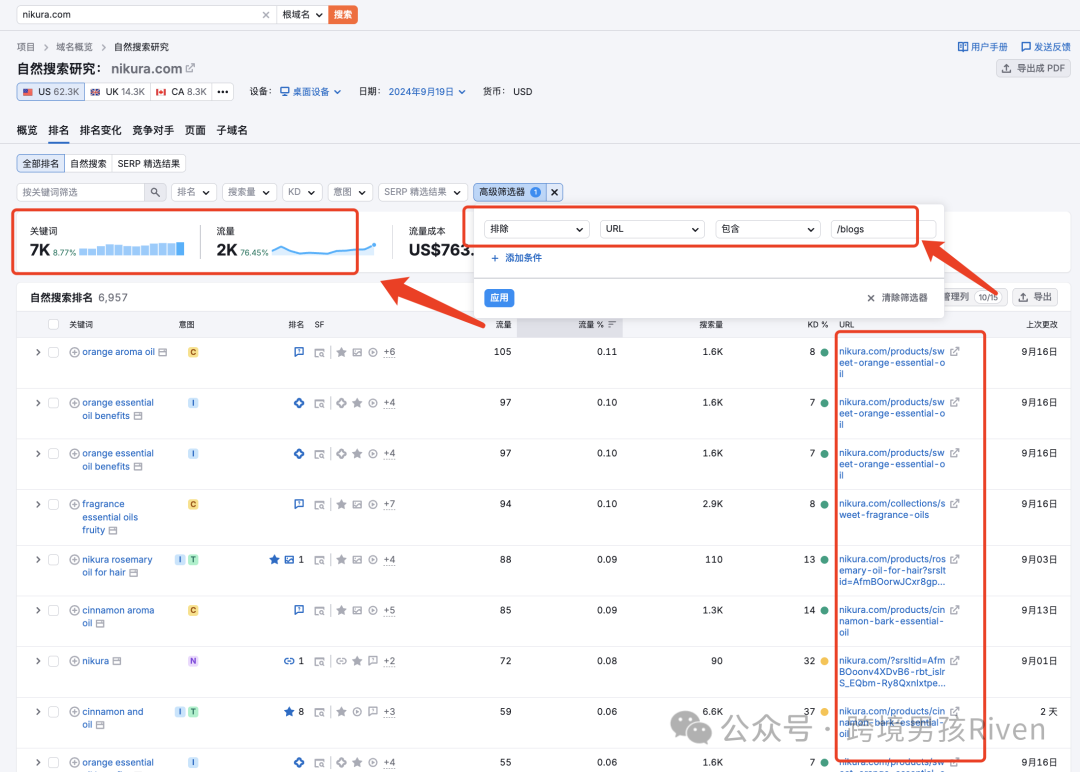
Task: Open the 包含 condition dropdown
Action: (768, 229)
